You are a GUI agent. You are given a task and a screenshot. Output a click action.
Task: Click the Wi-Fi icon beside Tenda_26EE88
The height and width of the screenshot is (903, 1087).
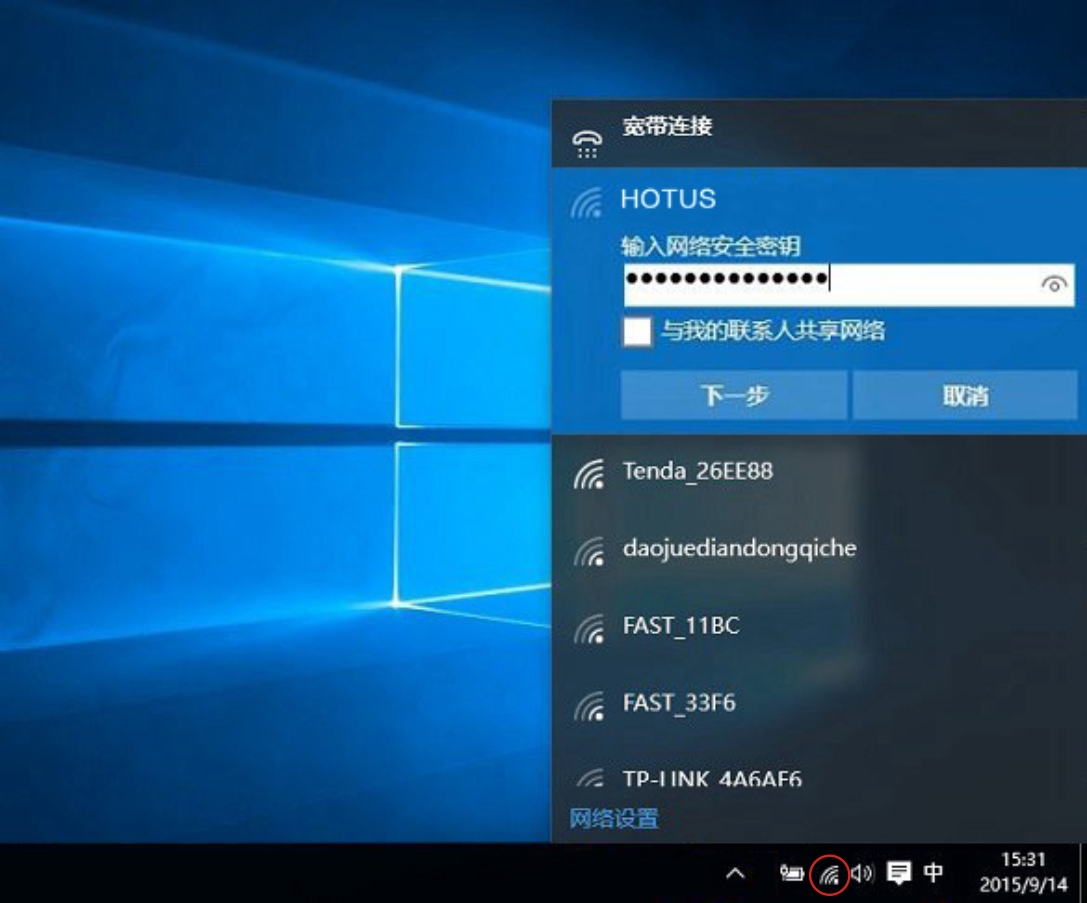pos(589,474)
